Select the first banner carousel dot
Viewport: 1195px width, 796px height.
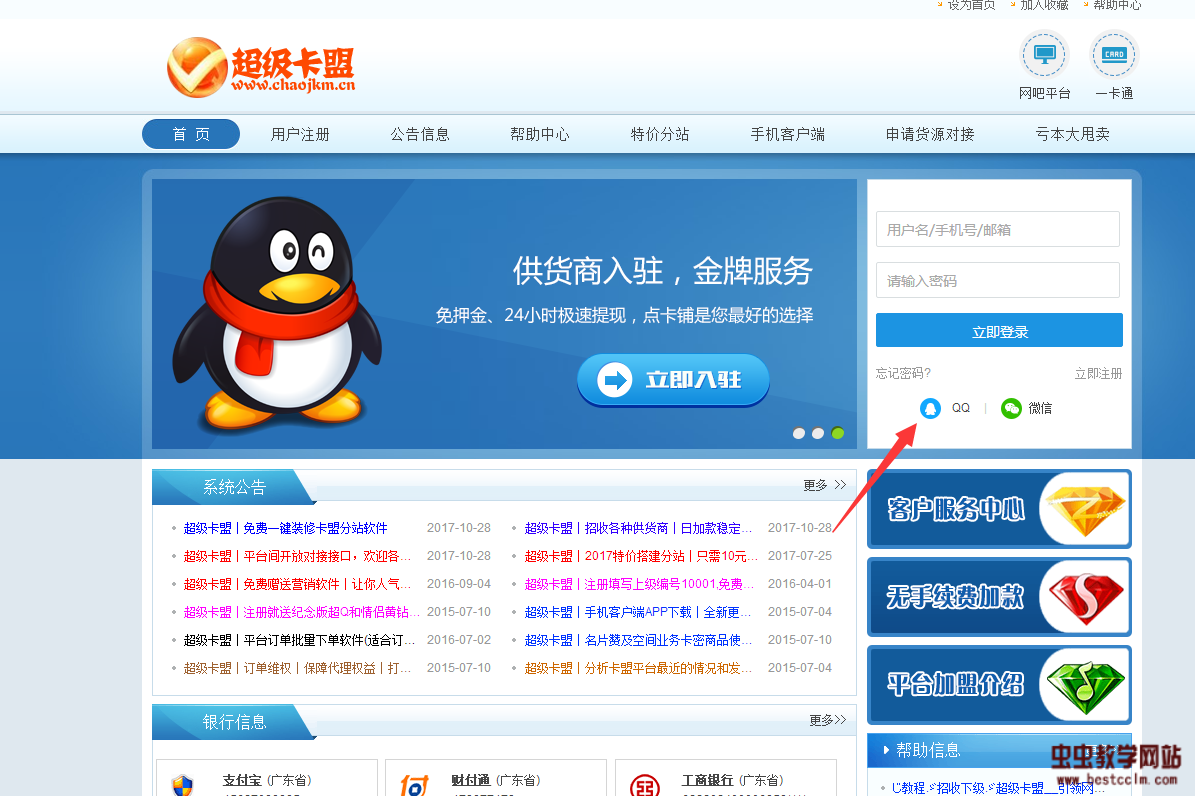point(799,433)
